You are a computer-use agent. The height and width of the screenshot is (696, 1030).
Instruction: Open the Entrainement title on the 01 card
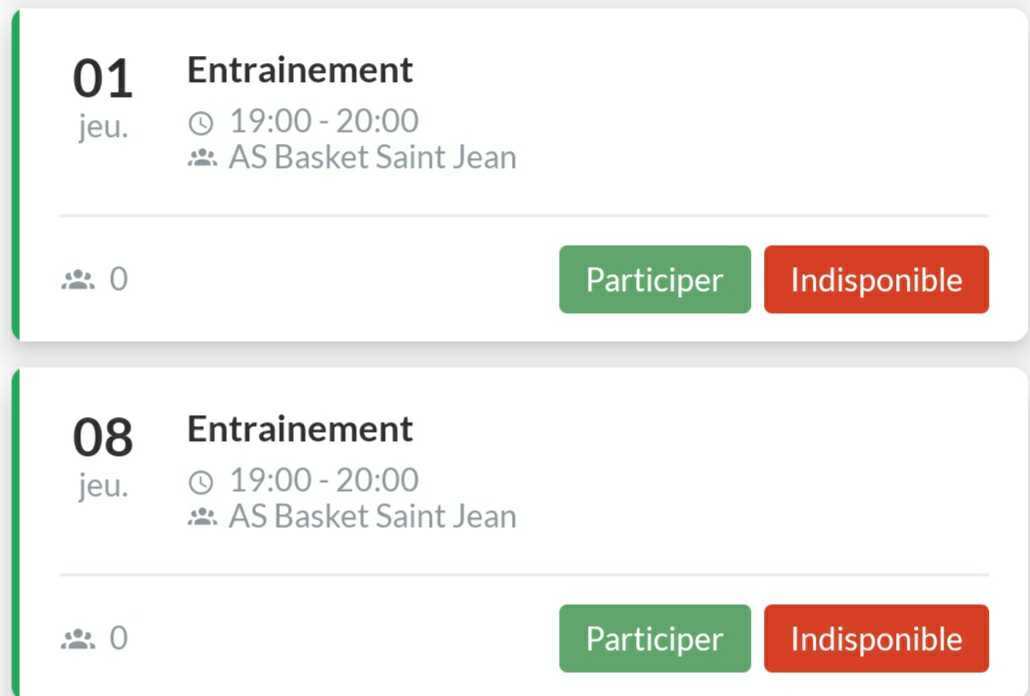click(x=300, y=70)
